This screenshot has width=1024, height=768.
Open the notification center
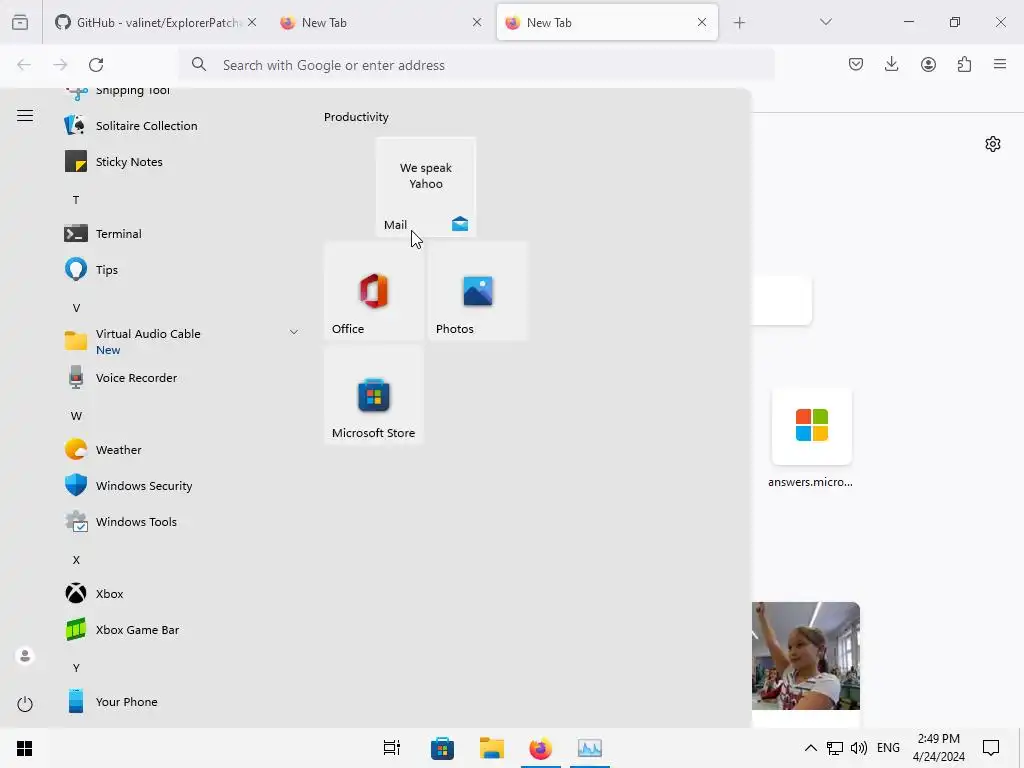[x=991, y=748]
